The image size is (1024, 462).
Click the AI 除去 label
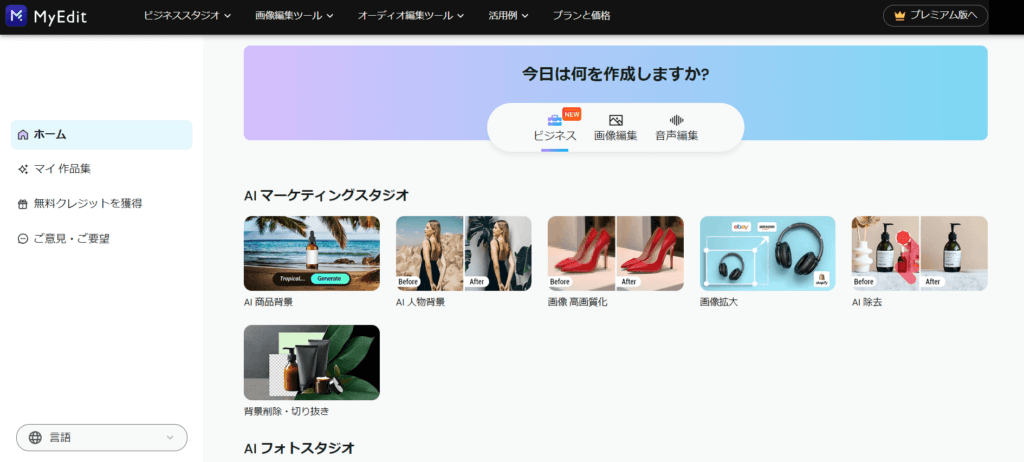point(867,303)
